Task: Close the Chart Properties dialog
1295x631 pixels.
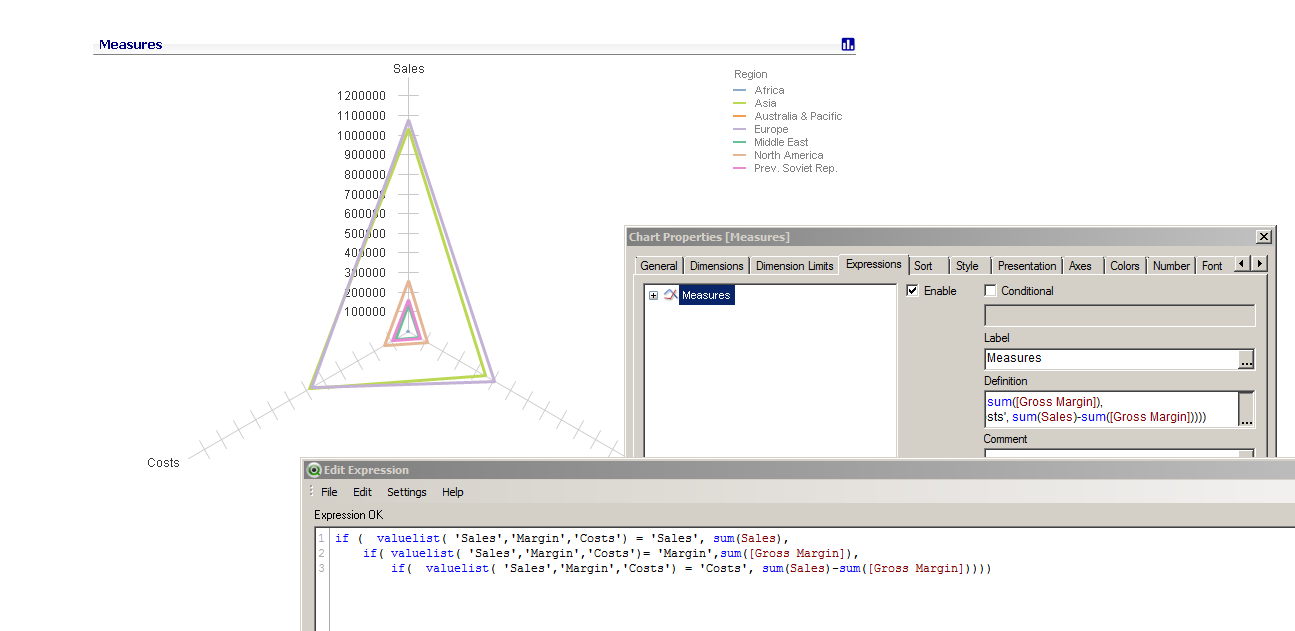Action: 1263,237
